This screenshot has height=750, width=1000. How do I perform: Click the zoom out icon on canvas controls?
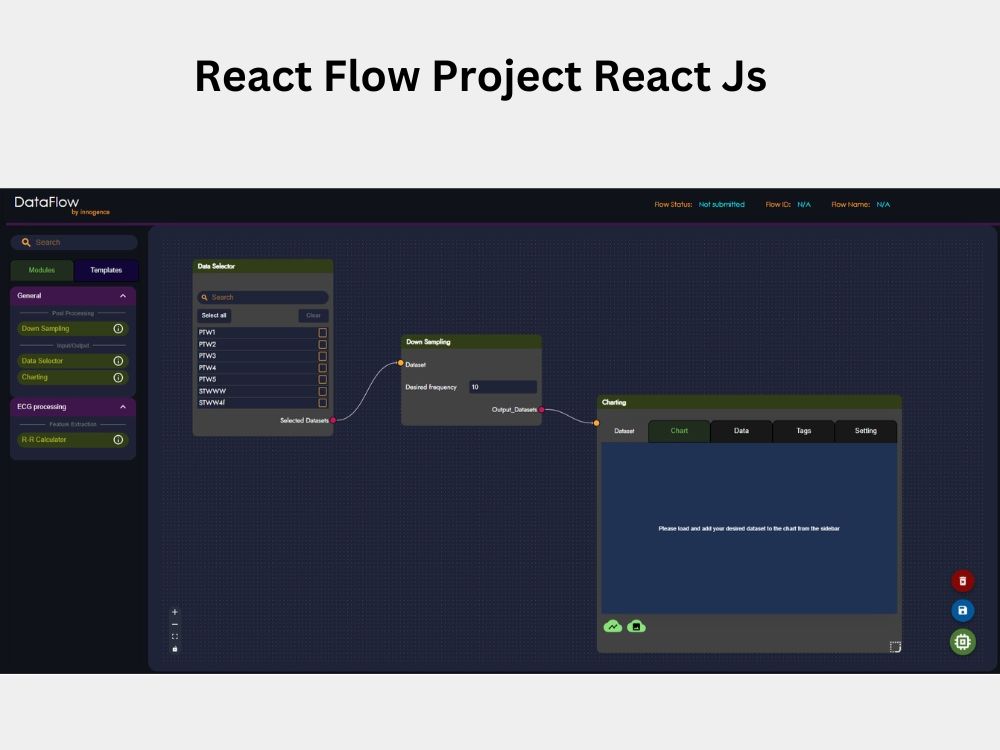tap(176, 624)
